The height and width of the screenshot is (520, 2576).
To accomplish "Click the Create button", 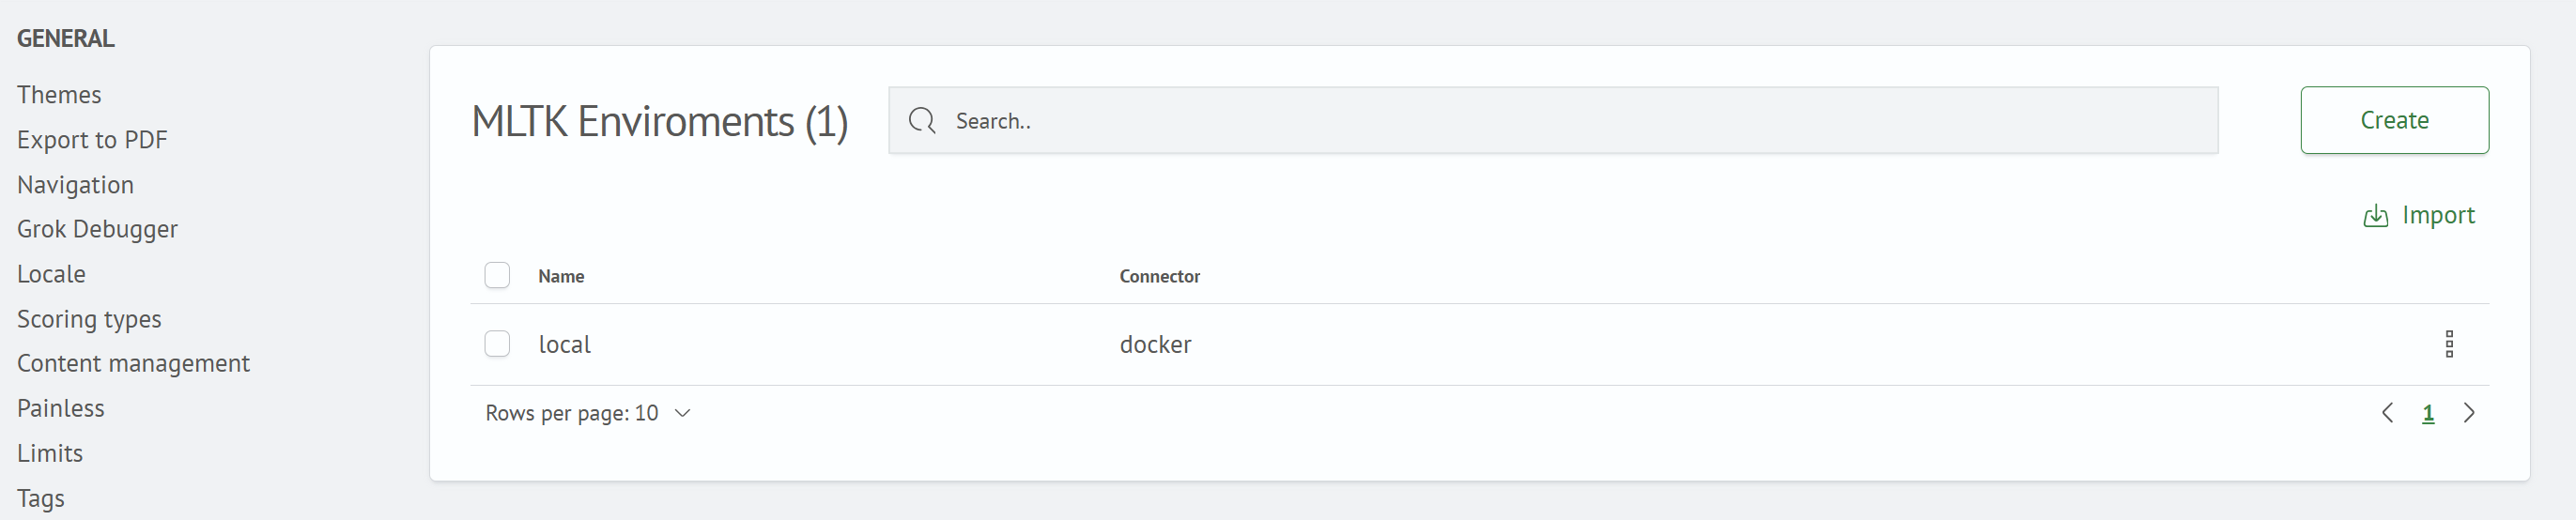I will point(2394,120).
